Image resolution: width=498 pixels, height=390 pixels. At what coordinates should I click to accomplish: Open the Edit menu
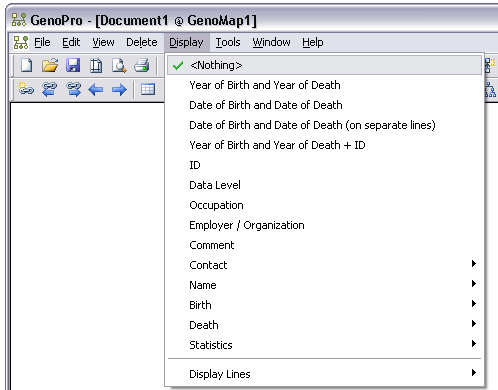pos(71,42)
